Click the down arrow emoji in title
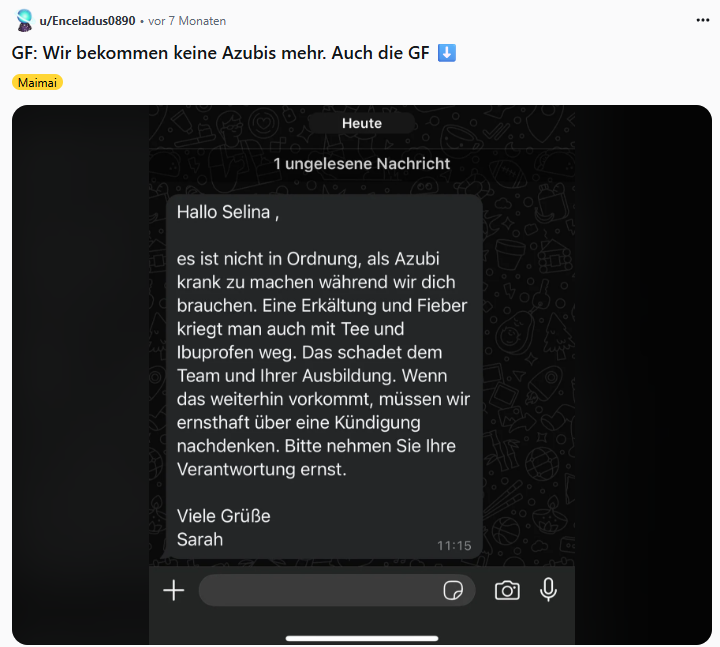Image resolution: width=720 pixels, height=647 pixels. pos(447,53)
